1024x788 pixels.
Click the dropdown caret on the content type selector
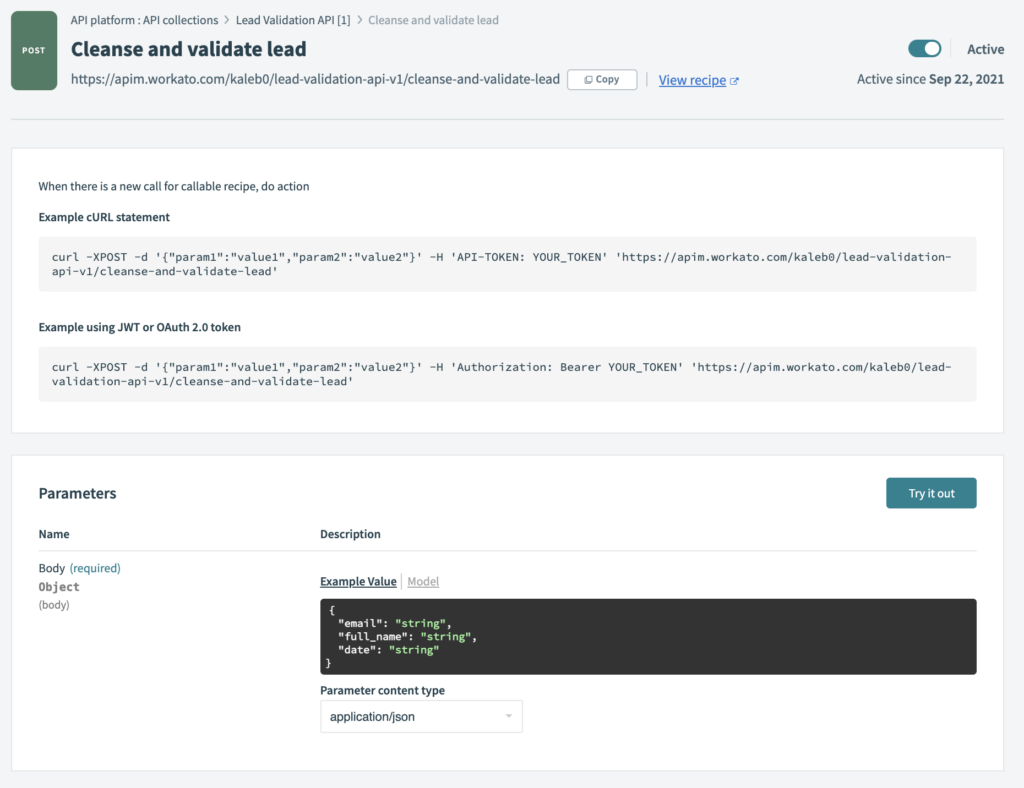[508, 716]
